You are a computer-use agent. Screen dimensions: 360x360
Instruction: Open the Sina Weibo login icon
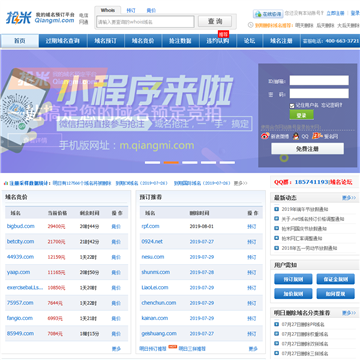coord(265,136)
